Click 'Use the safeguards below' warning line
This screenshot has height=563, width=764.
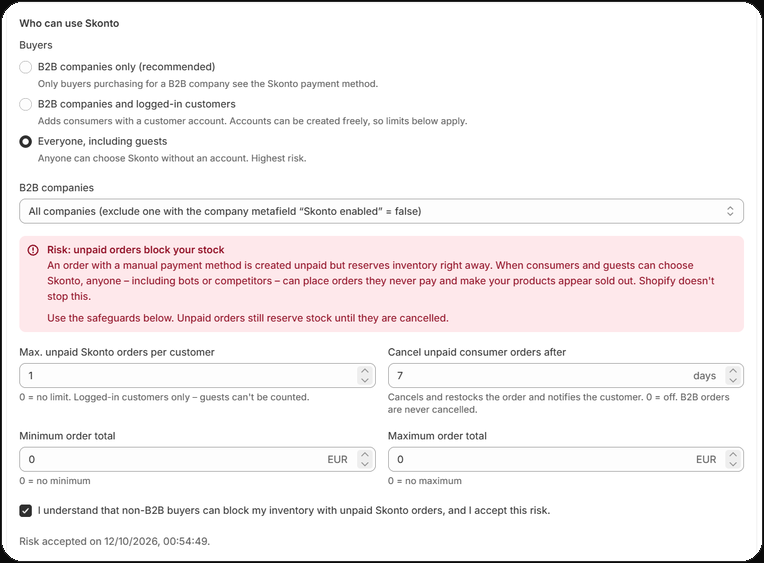(248, 318)
